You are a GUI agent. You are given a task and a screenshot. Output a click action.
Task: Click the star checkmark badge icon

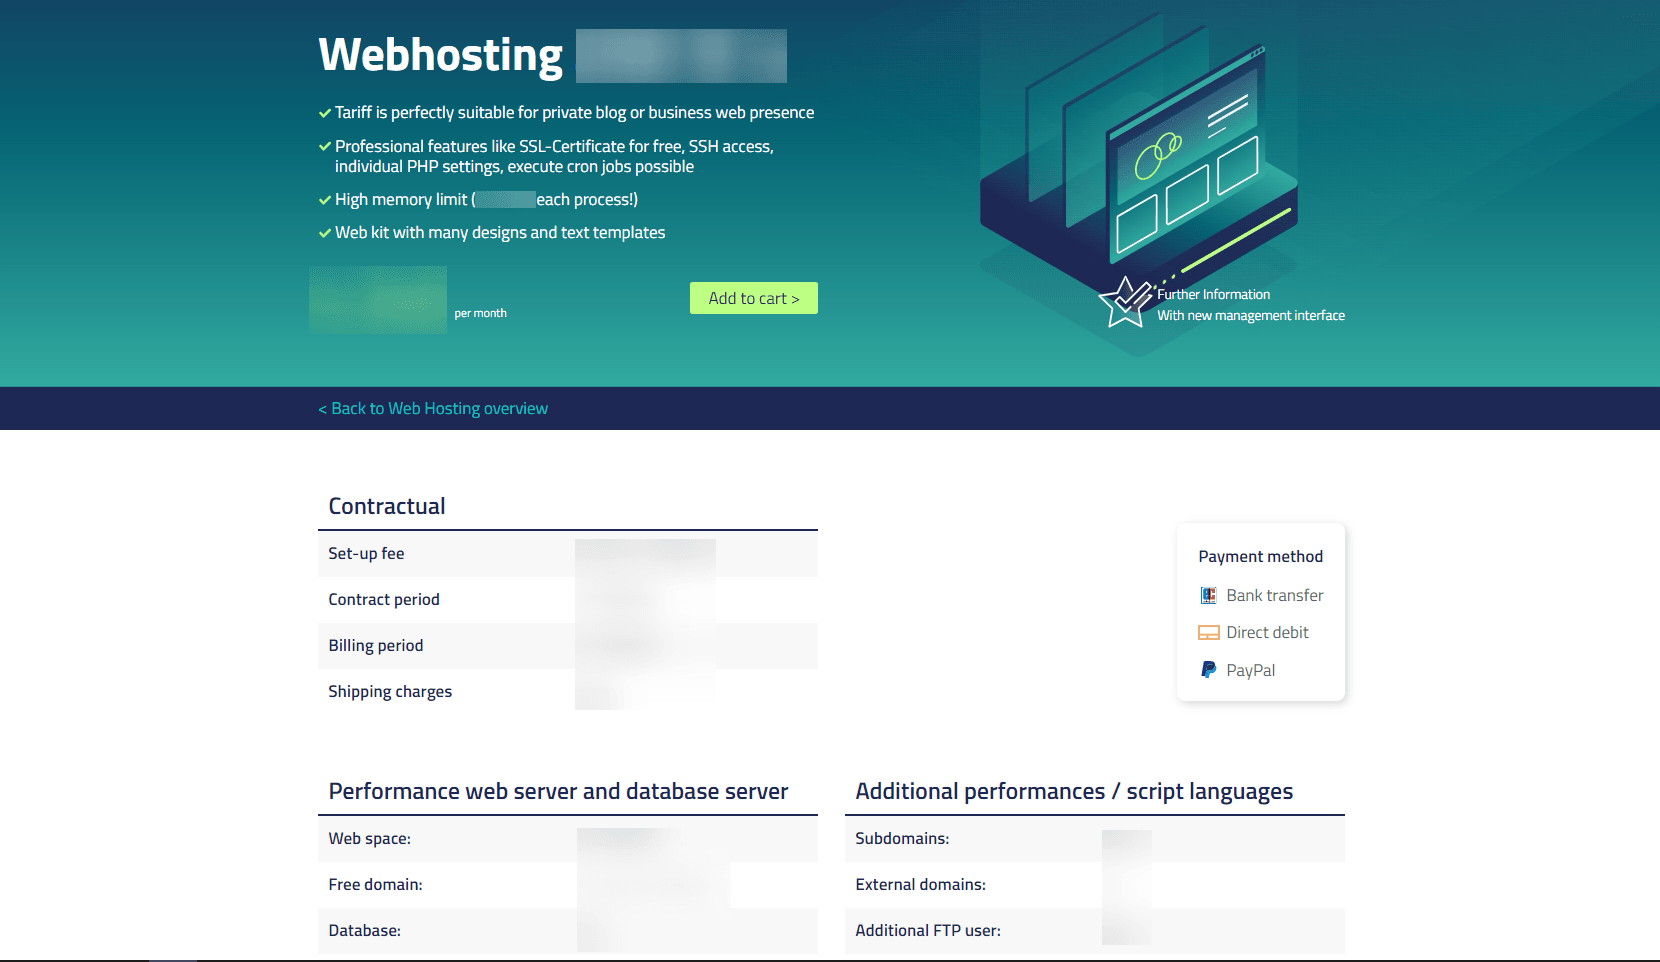click(x=1125, y=302)
